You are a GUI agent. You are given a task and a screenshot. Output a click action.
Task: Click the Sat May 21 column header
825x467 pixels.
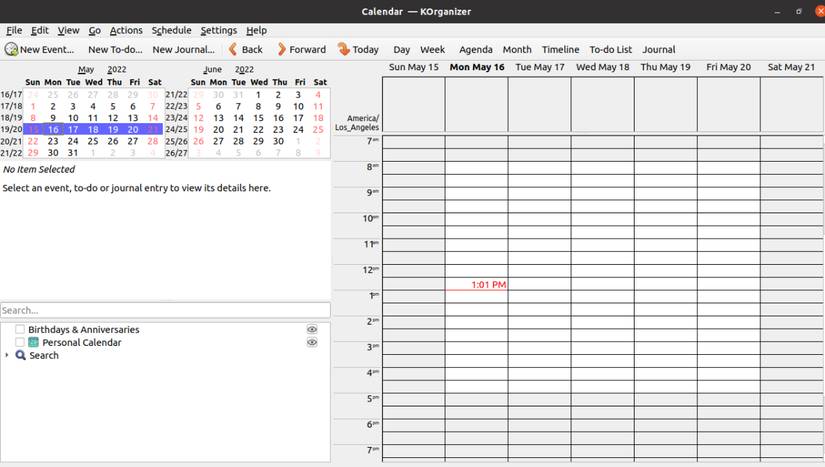click(x=791, y=67)
